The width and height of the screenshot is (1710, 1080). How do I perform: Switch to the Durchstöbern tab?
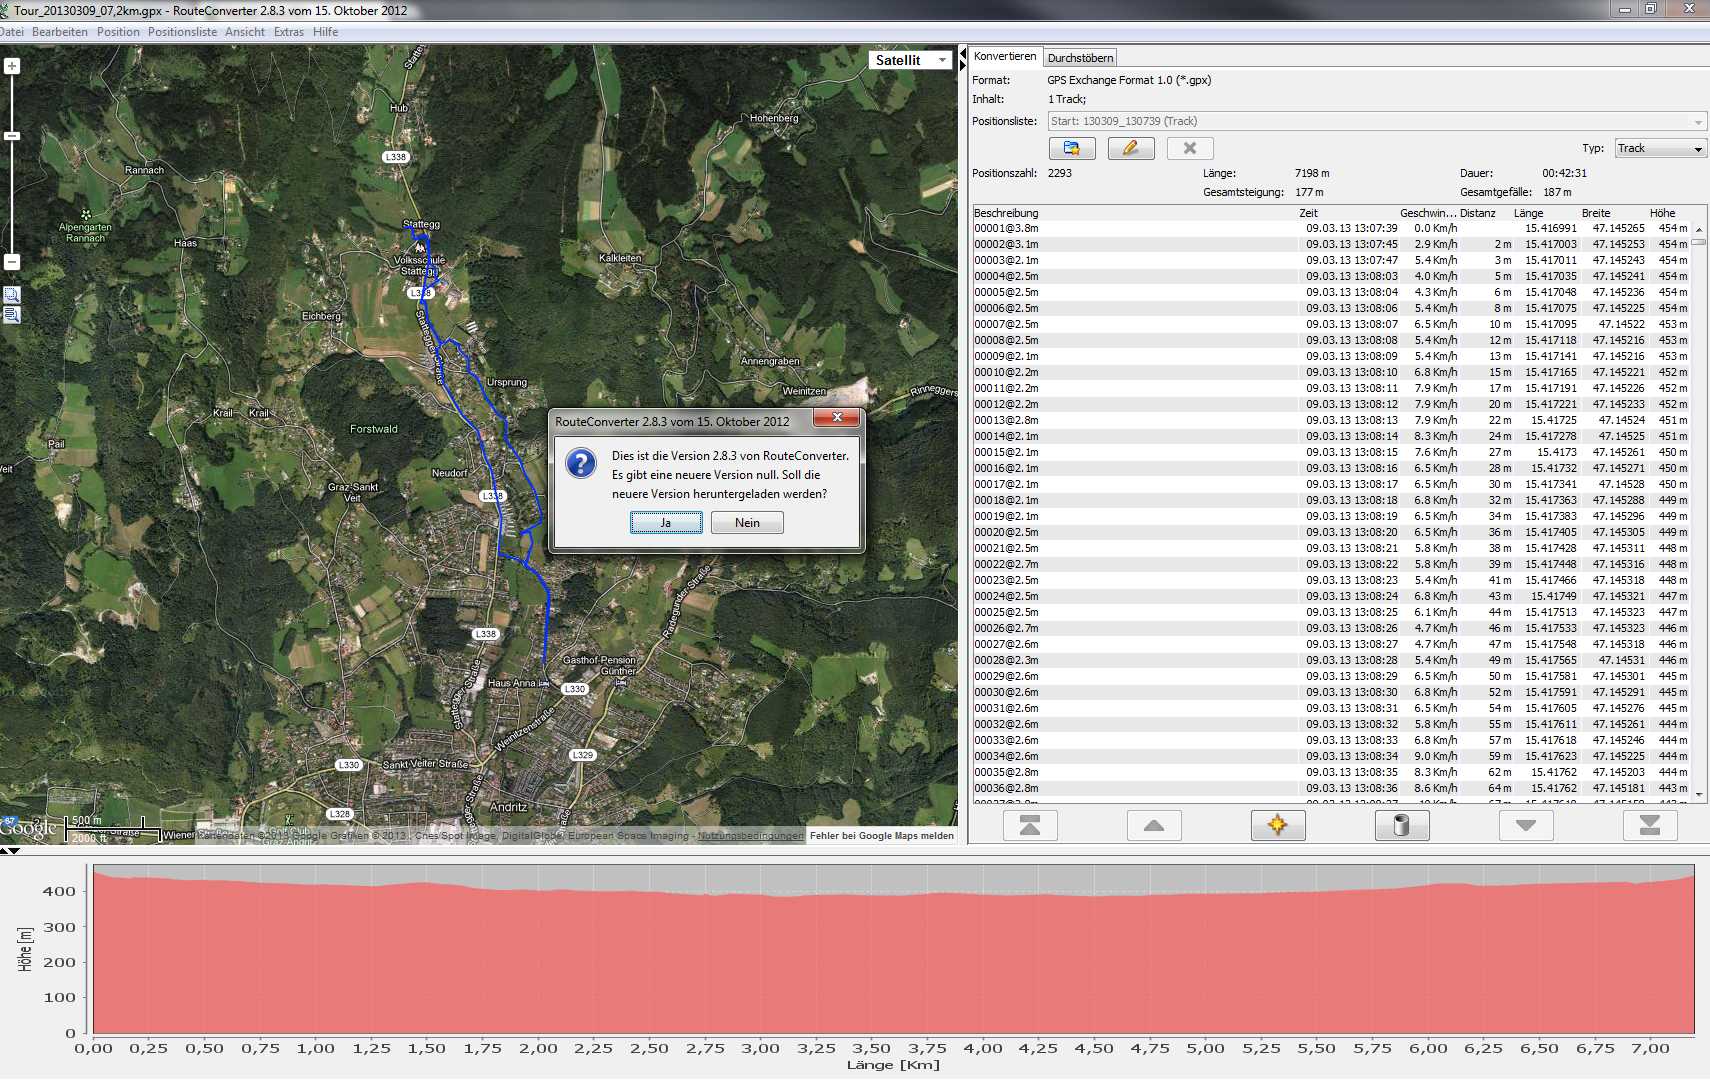(1080, 58)
